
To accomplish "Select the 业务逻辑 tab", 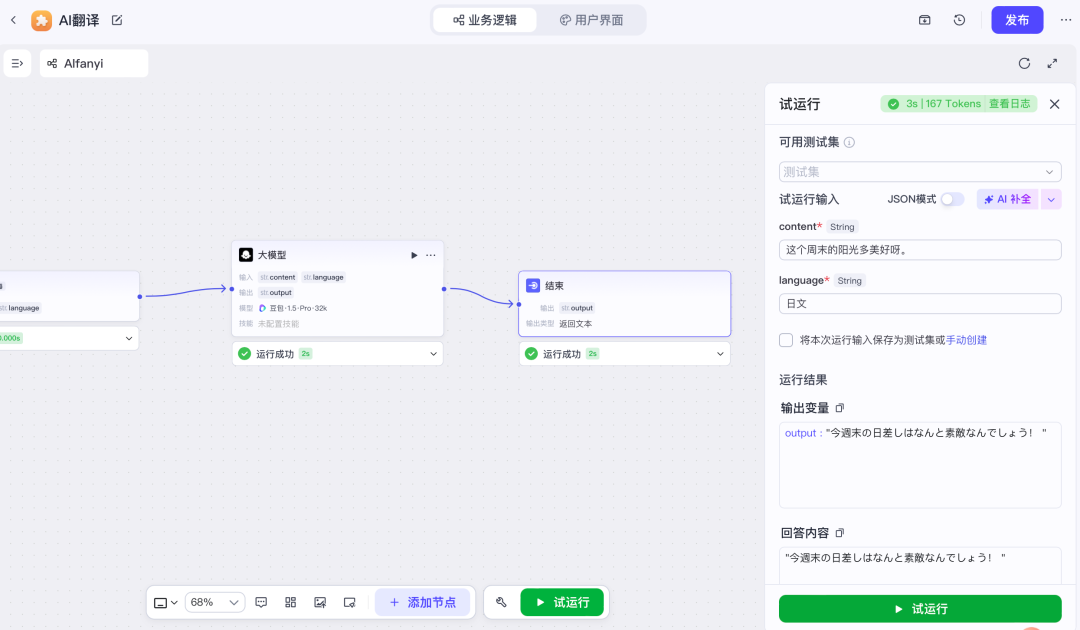I will 485,20.
